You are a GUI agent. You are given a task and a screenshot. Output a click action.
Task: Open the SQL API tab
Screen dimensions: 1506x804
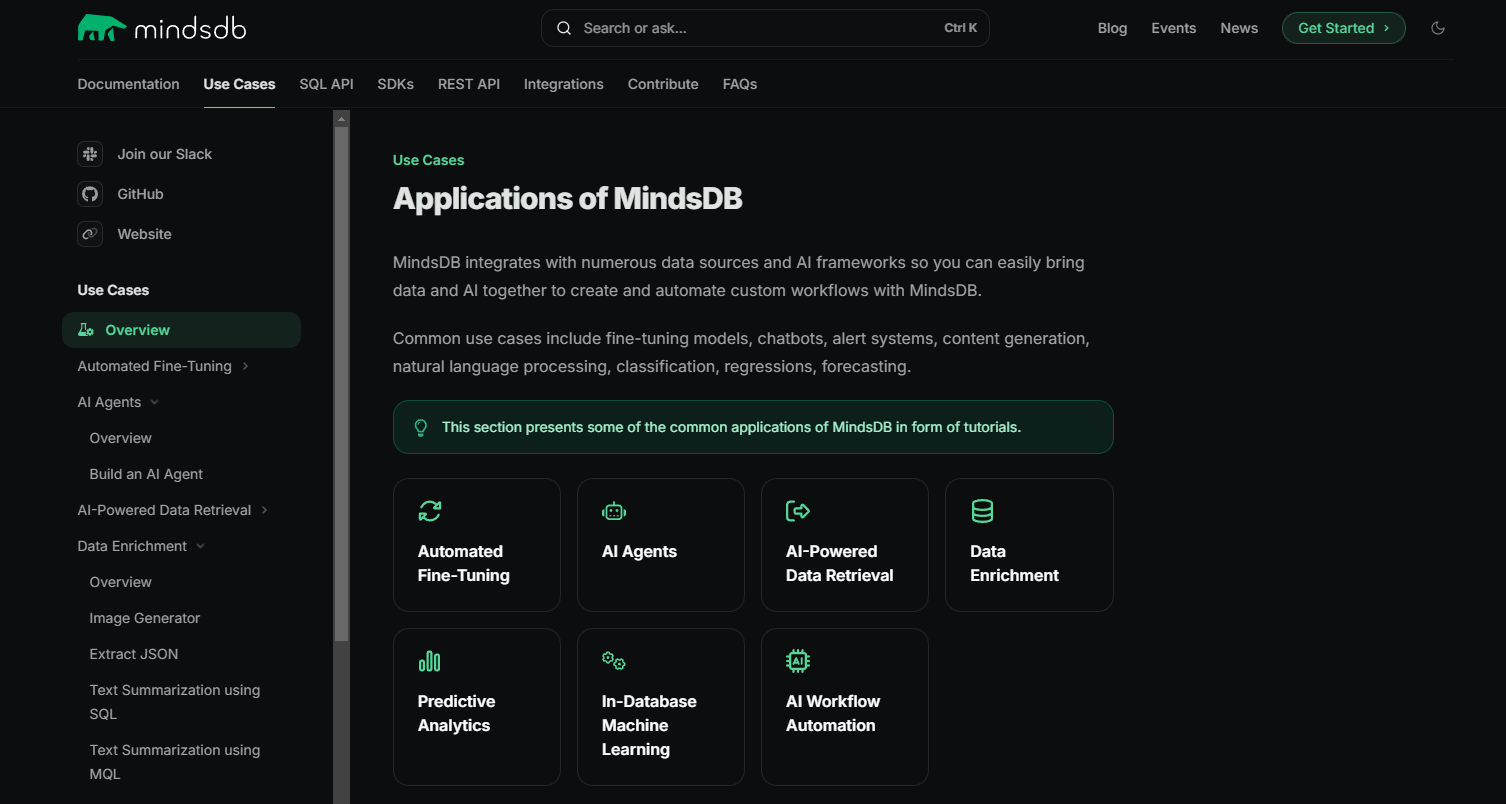pyautogui.click(x=326, y=84)
